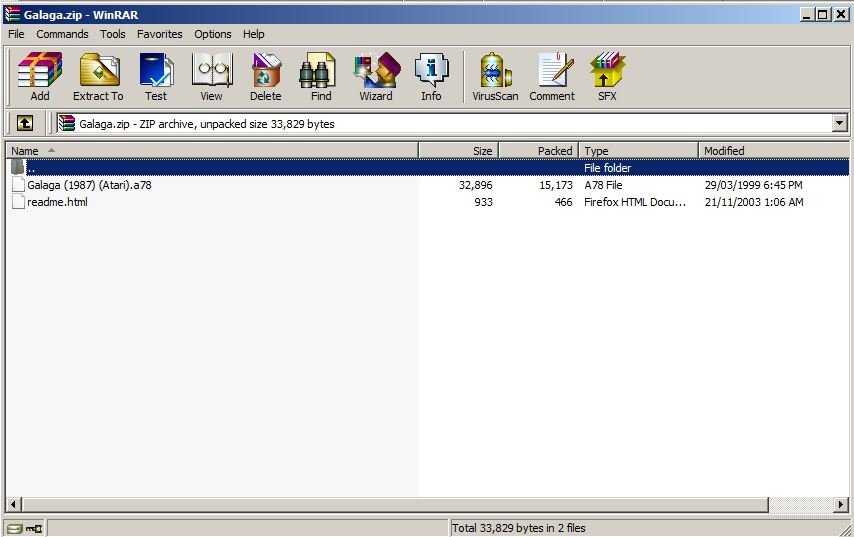
Task: Click the File folder type cell
Action: [x=607, y=168]
